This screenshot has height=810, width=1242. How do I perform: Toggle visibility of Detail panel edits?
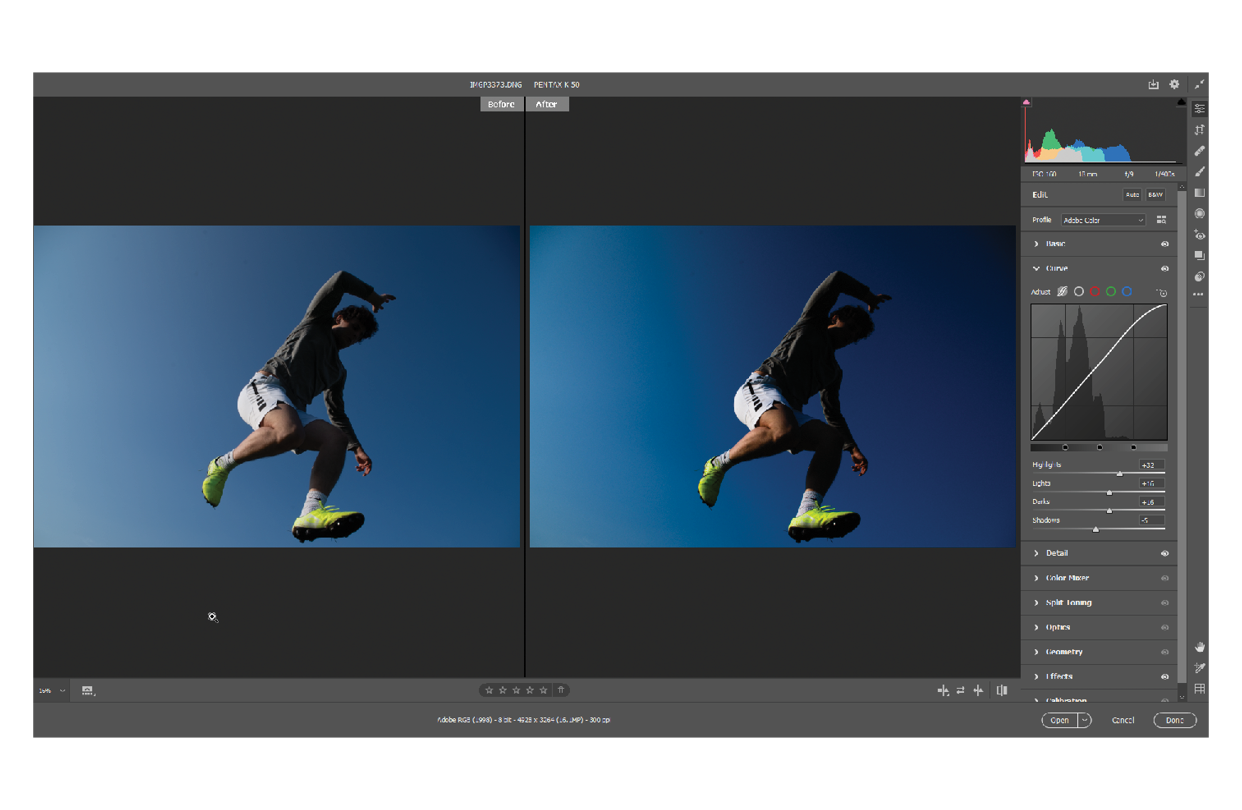1165,553
